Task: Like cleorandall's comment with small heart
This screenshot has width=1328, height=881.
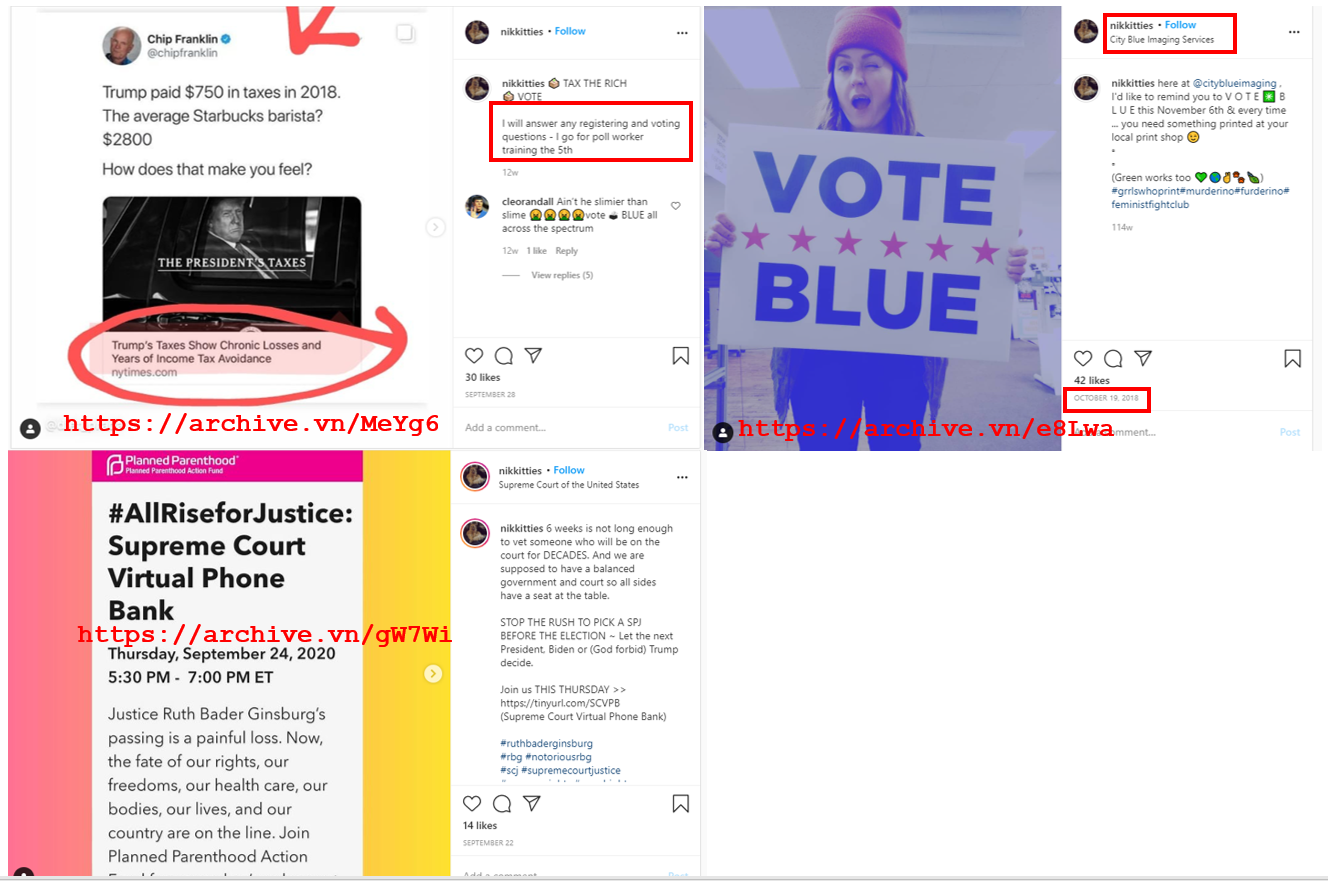Action: 676,206
